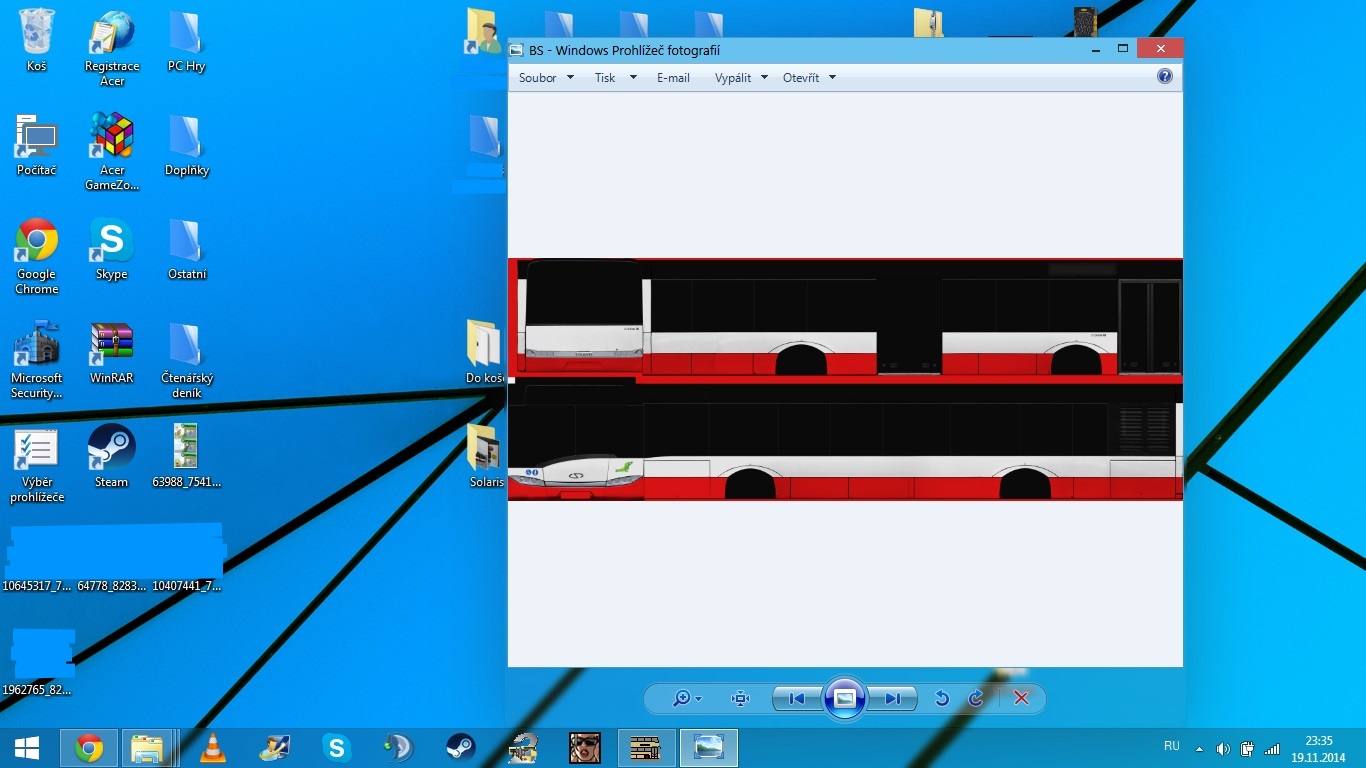Image resolution: width=1366 pixels, height=768 pixels.
Task: Delete the photo with red X
Action: (1021, 699)
